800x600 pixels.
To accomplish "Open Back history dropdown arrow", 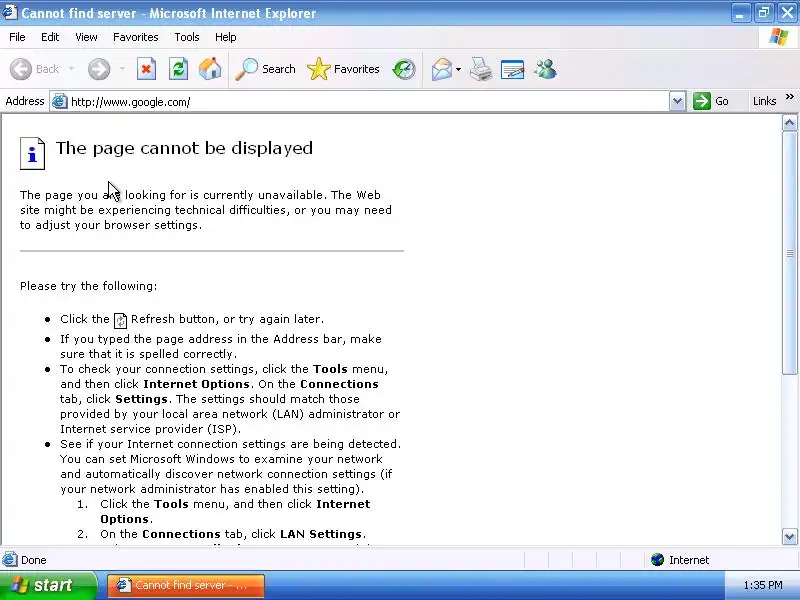I will coord(71,69).
